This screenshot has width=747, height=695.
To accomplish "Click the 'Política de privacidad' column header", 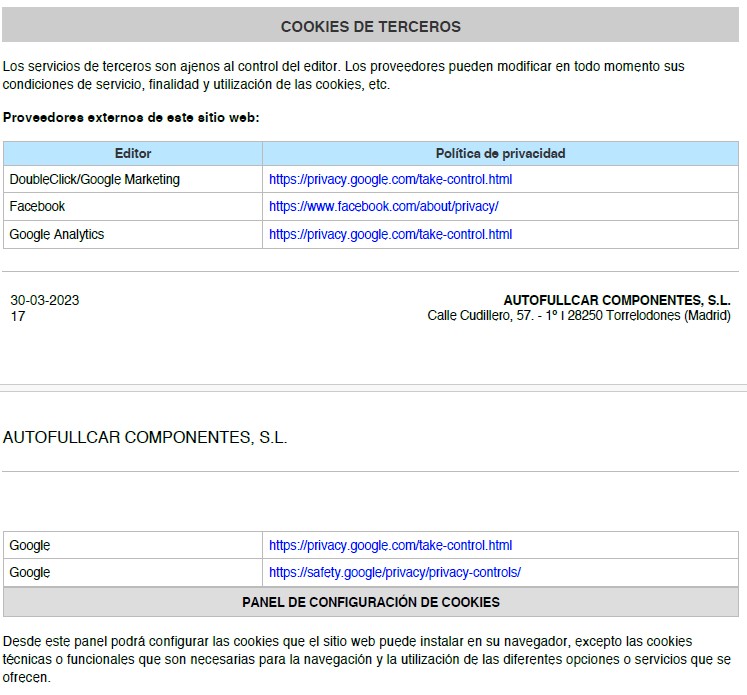I will click(x=500, y=153).
